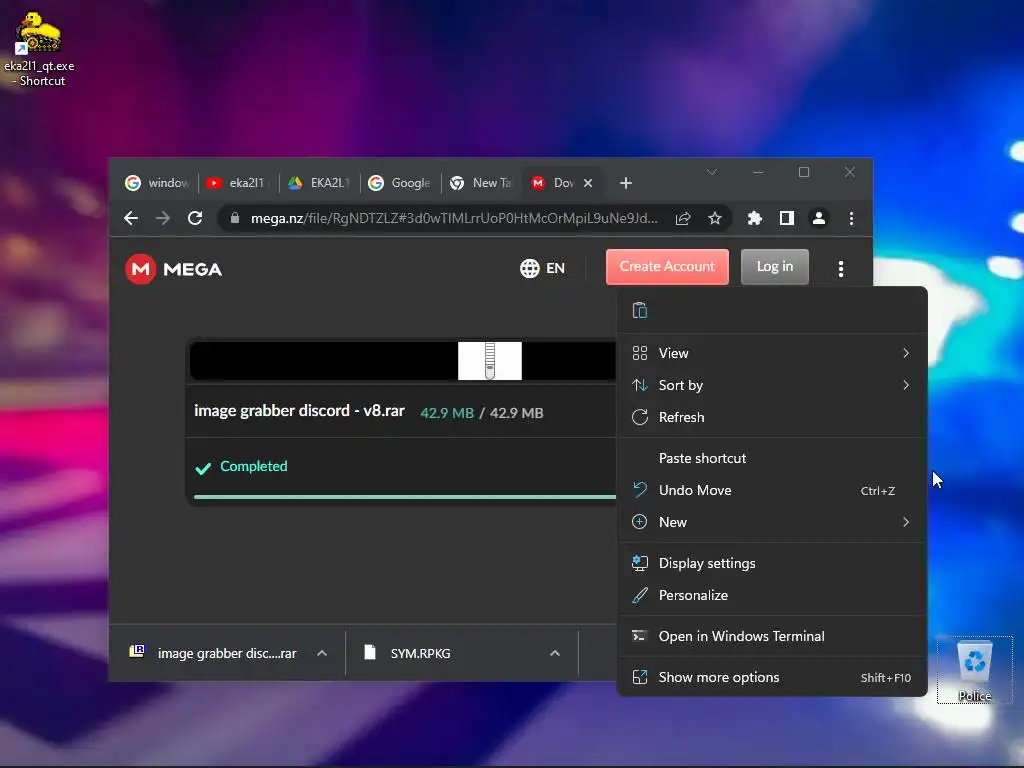Image resolution: width=1024 pixels, height=768 pixels.
Task: Go forward in Chrome browser
Action: coord(163,218)
